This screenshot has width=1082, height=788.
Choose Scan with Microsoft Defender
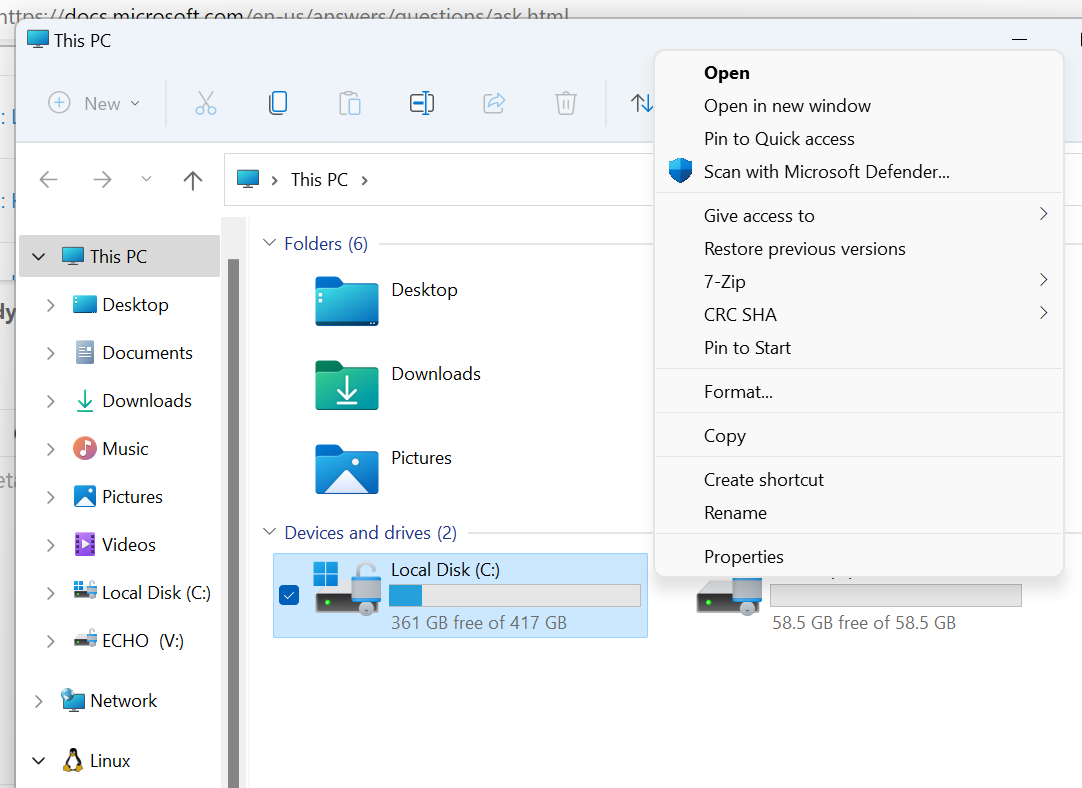(858, 172)
